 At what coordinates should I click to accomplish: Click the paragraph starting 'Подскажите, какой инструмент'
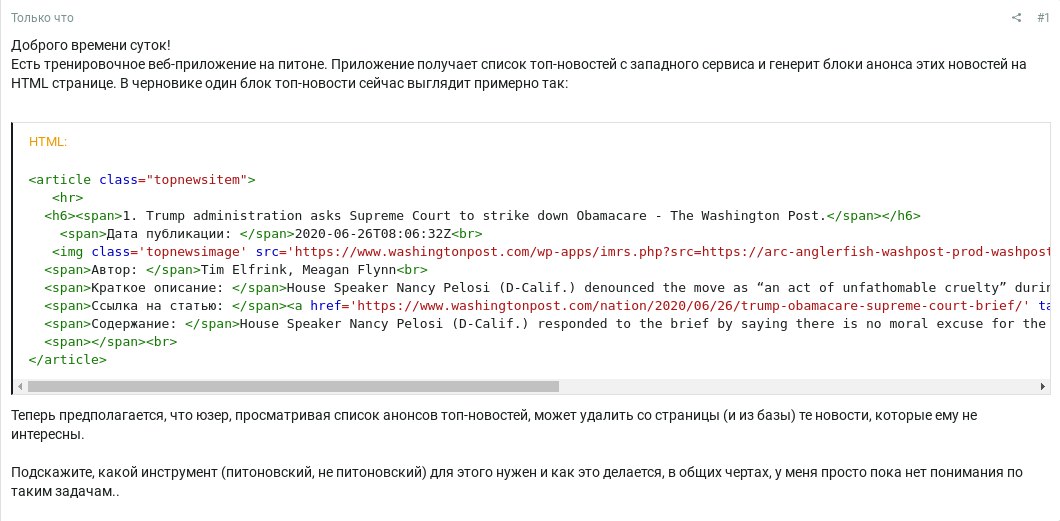click(517, 482)
